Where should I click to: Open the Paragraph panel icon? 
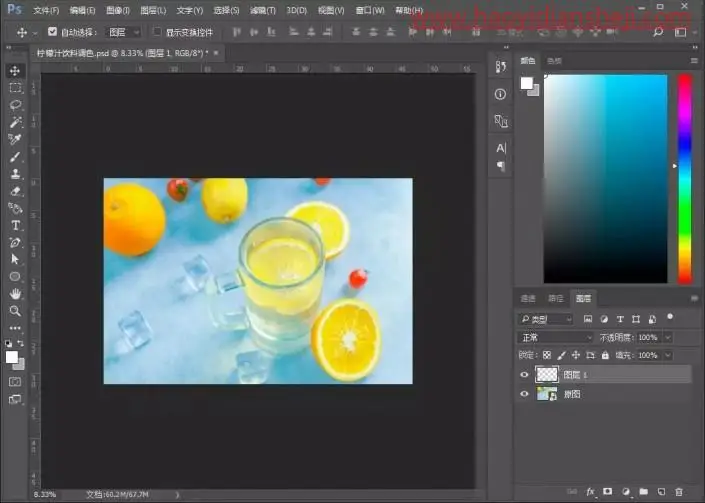pos(500,166)
